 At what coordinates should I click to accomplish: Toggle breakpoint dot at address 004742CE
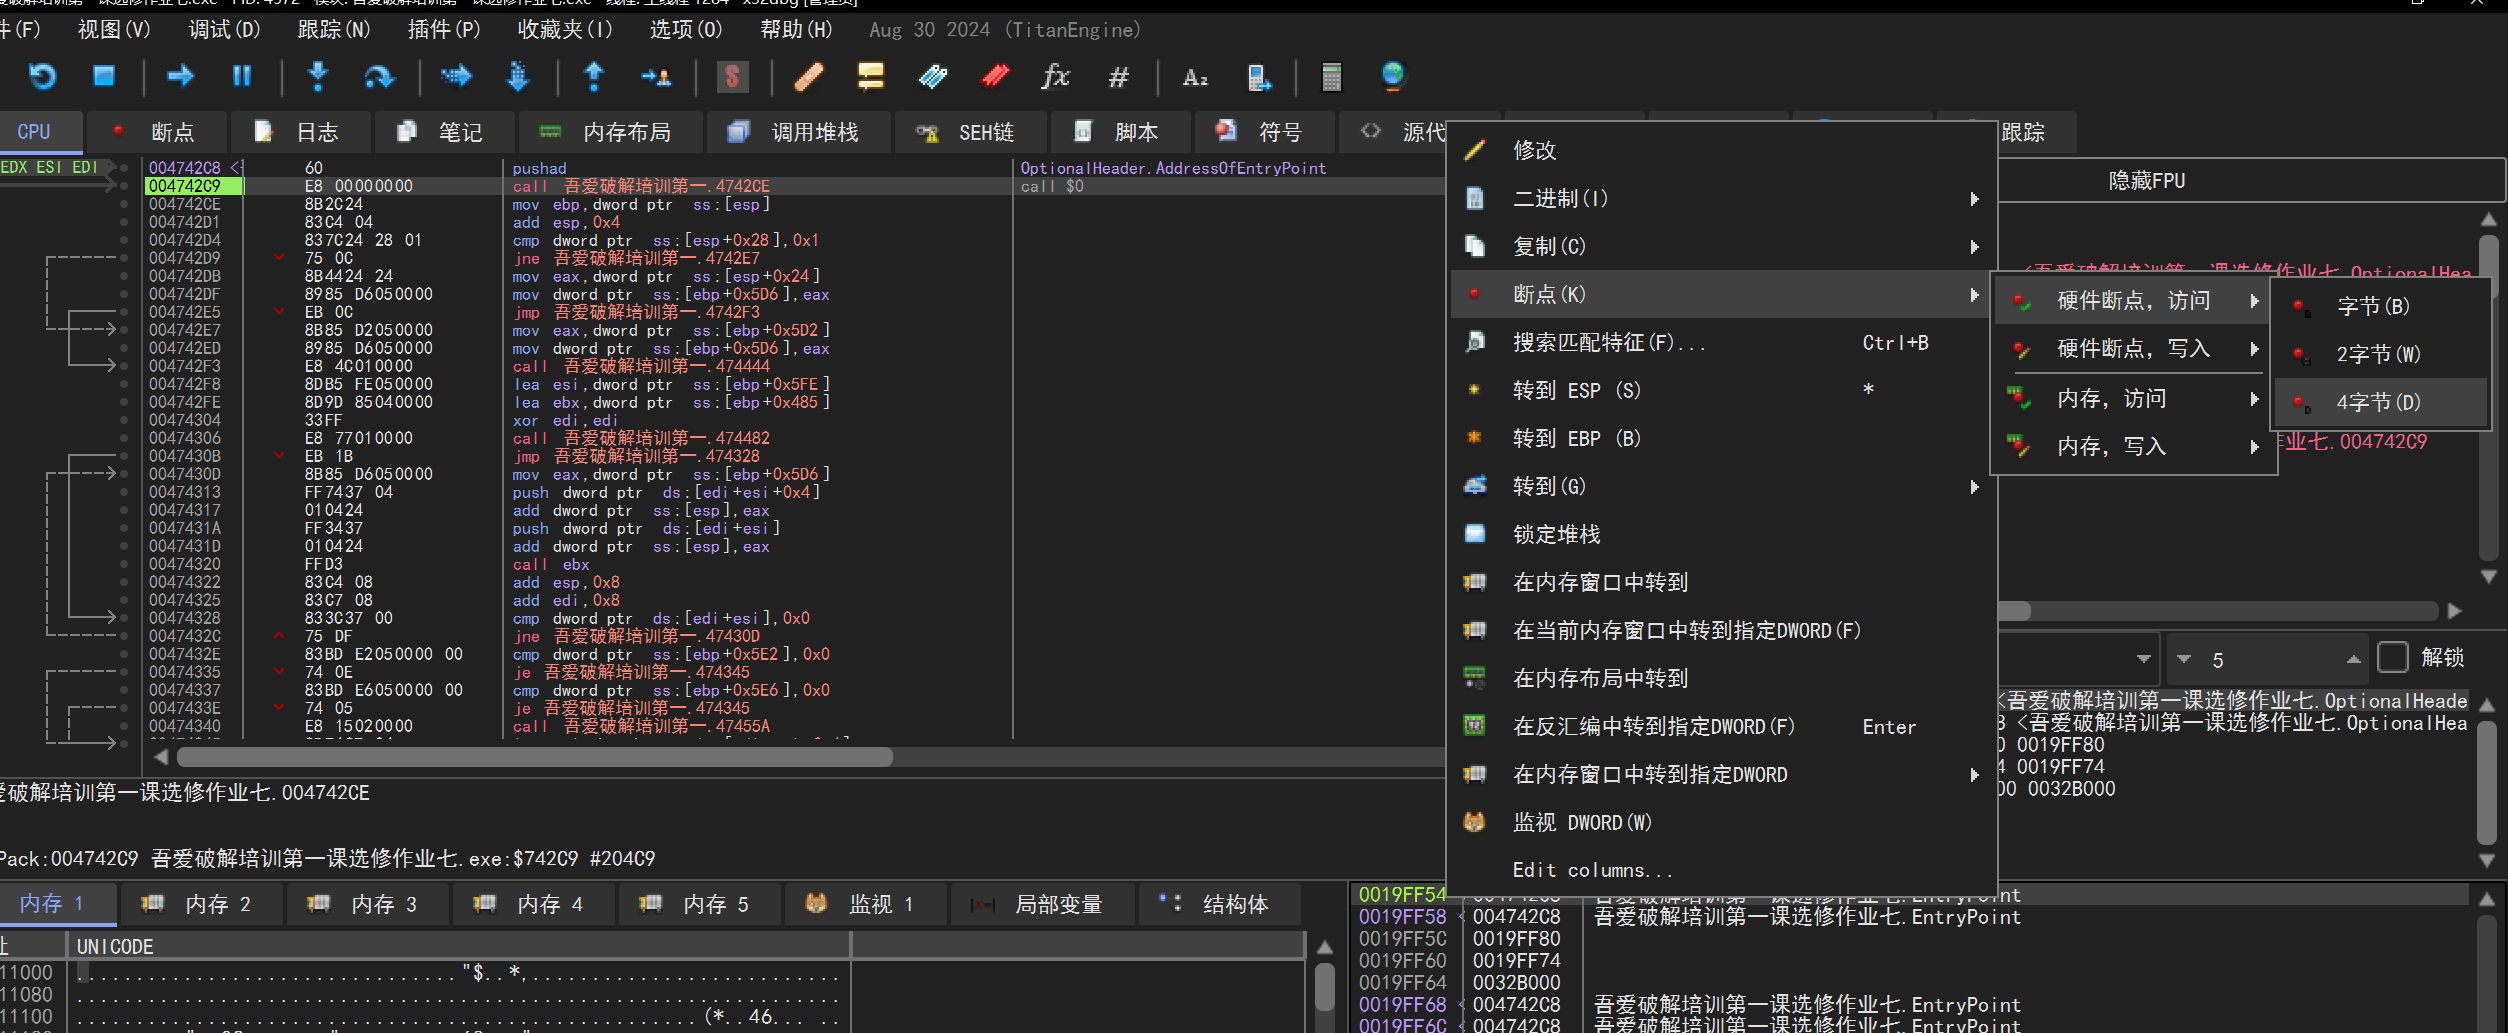124,204
